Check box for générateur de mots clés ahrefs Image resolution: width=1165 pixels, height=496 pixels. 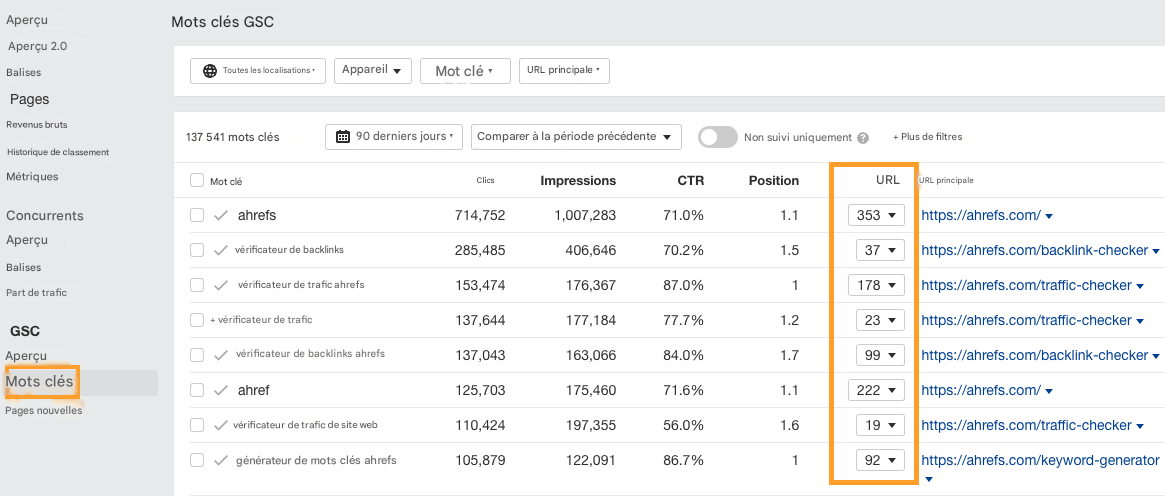click(196, 460)
